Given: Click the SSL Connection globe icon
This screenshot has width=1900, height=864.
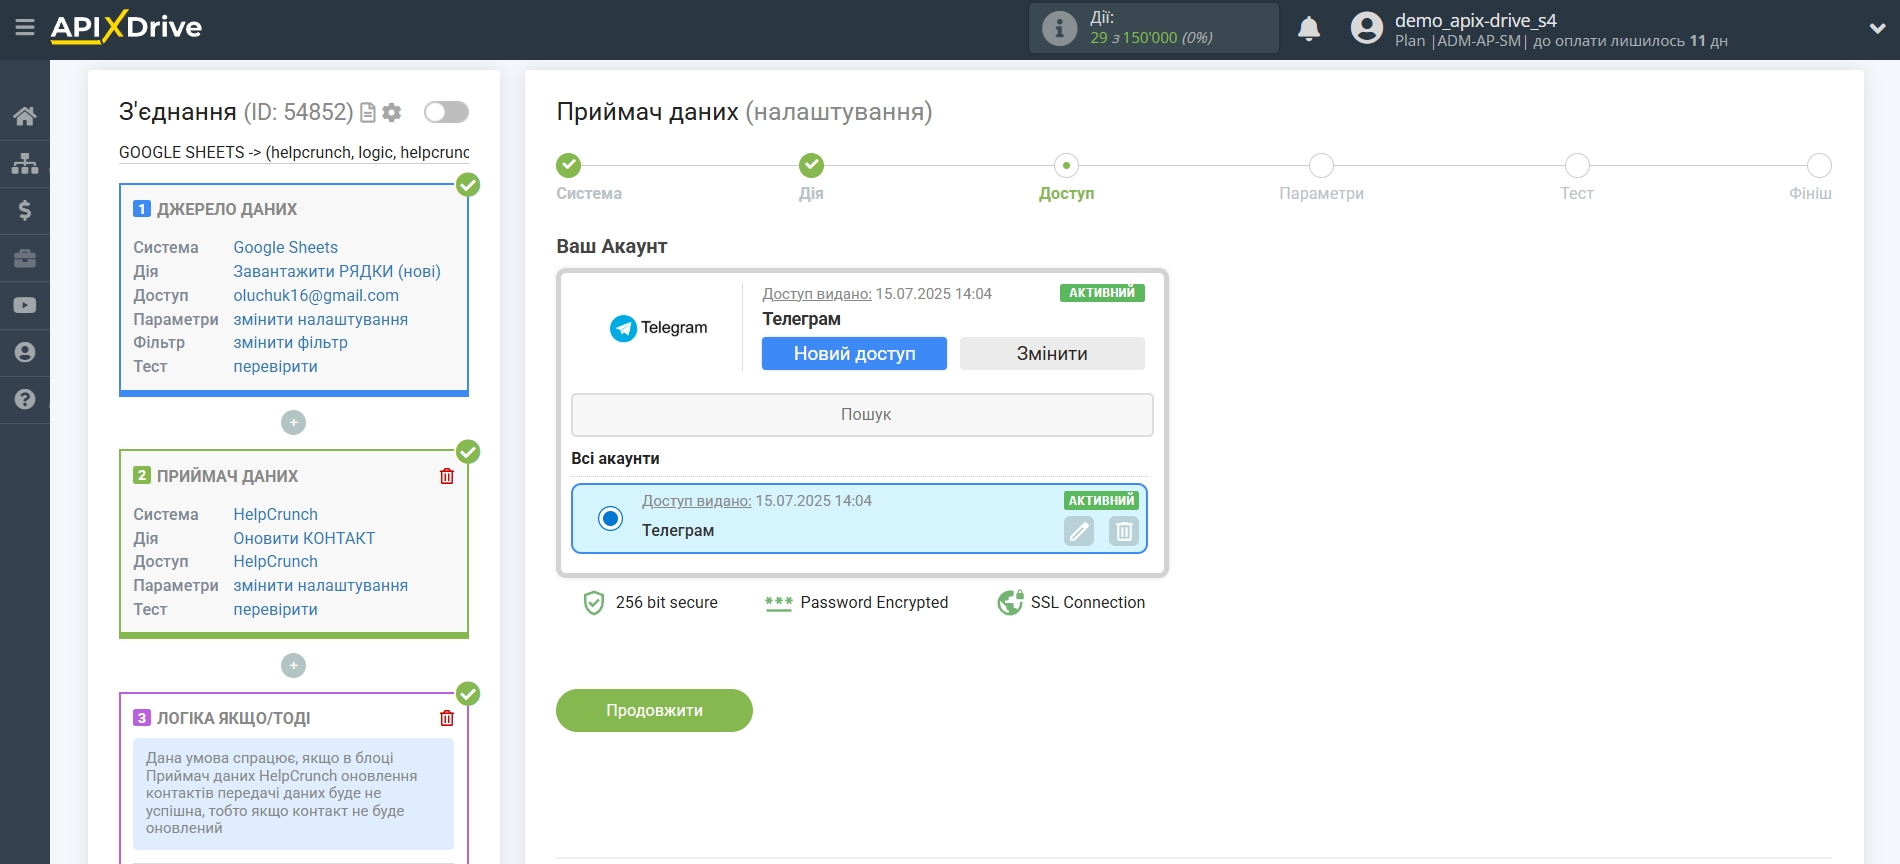Looking at the screenshot, I should 1010,602.
